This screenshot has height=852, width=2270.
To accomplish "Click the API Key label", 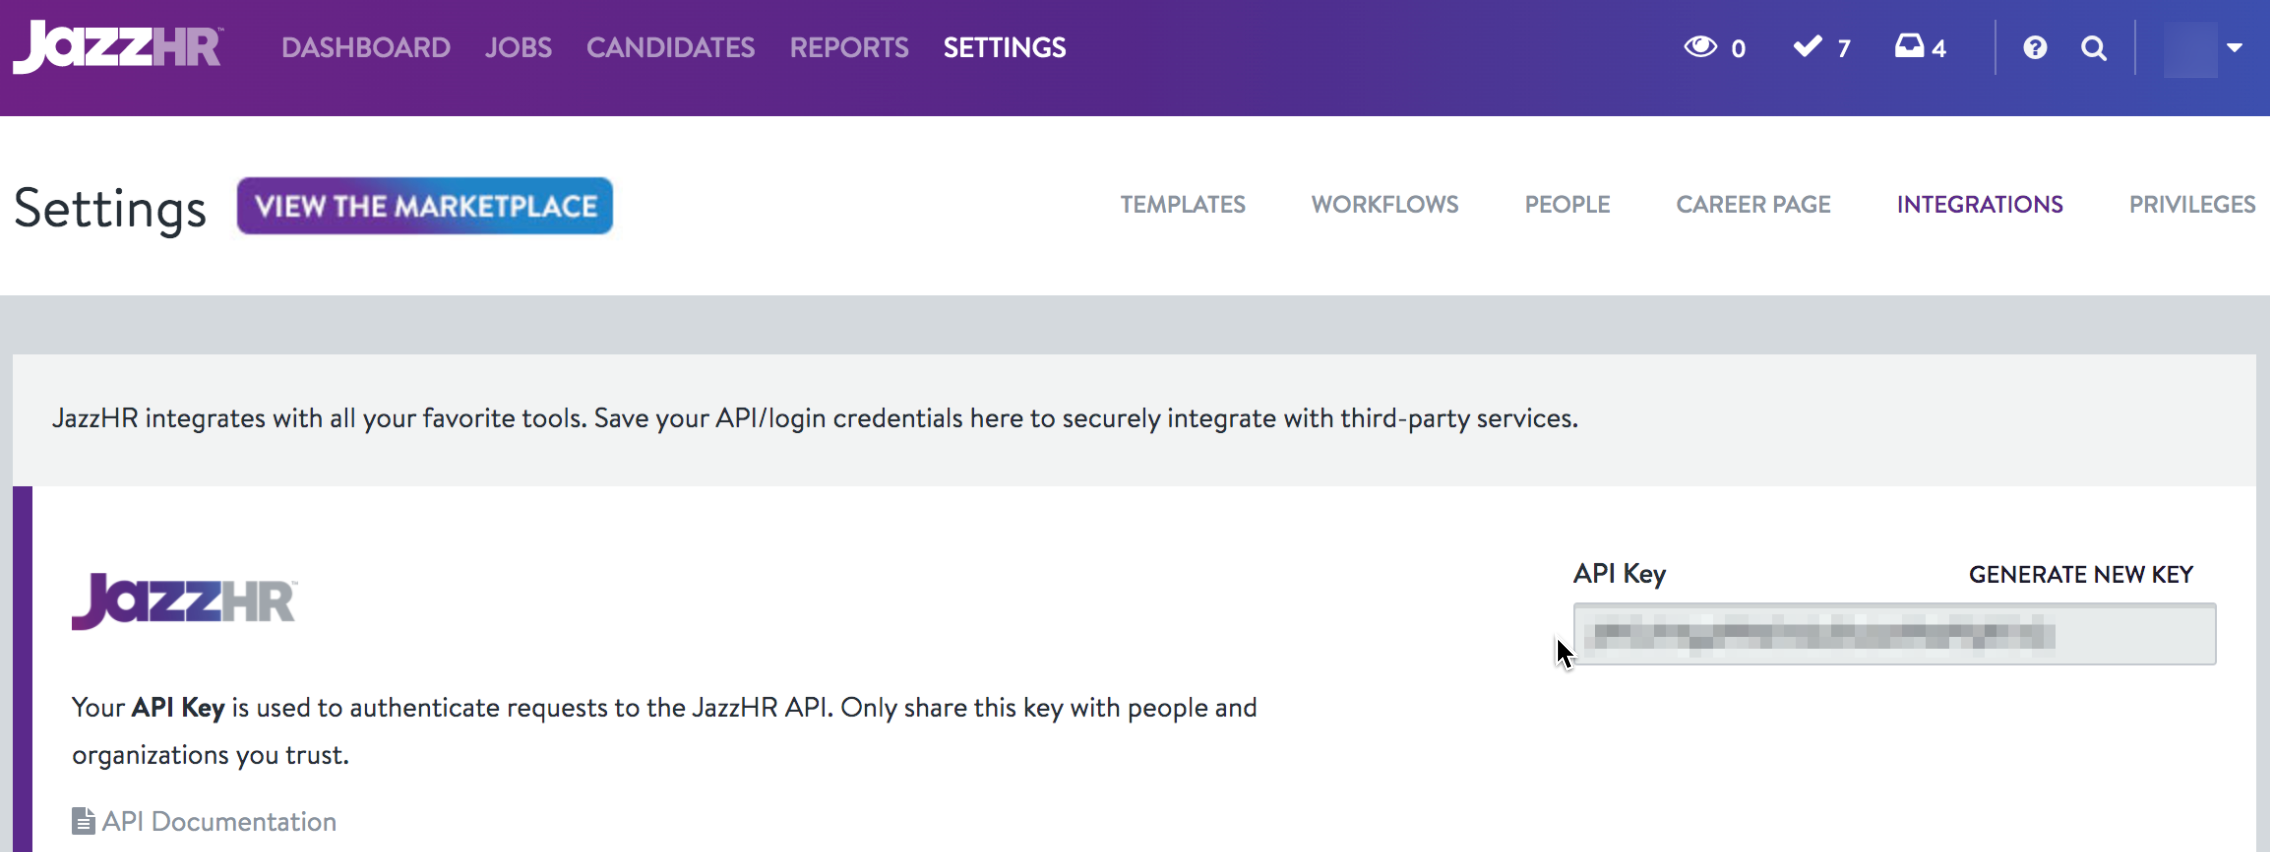I will coord(1619,573).
